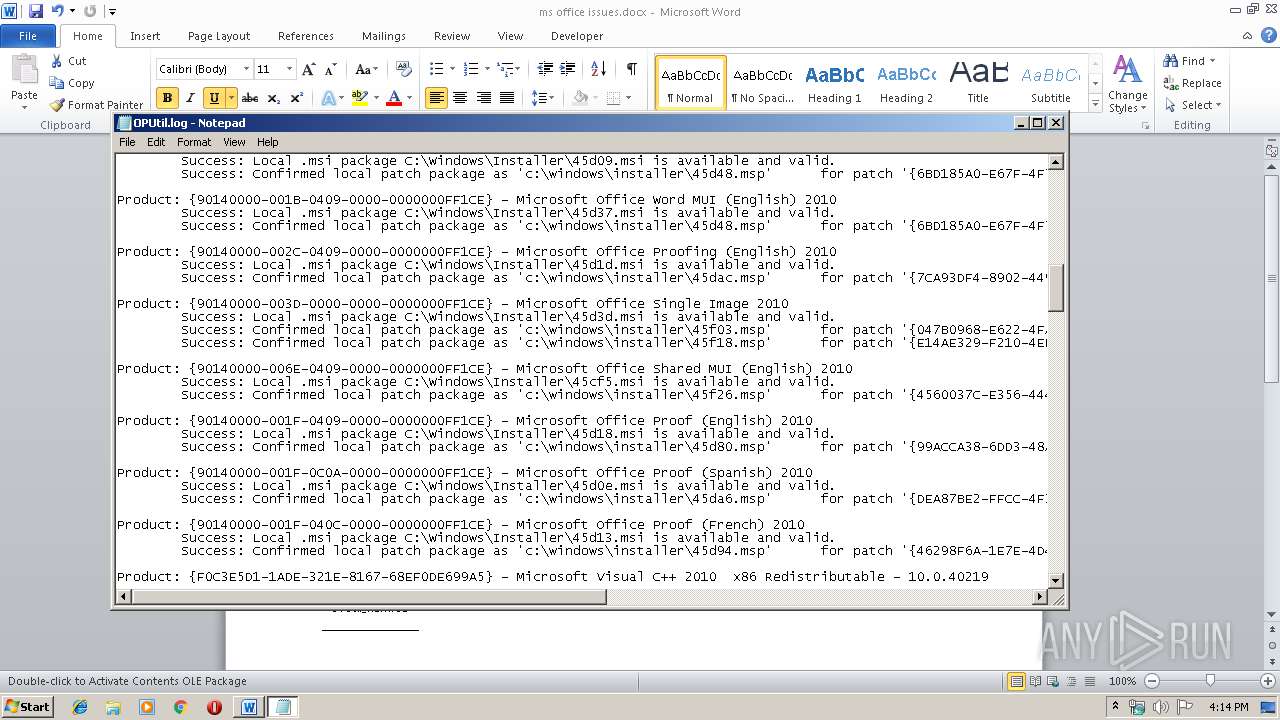
Task: Save the document using the Quick Access floppy icon
Action: click(x=36, y=11)
